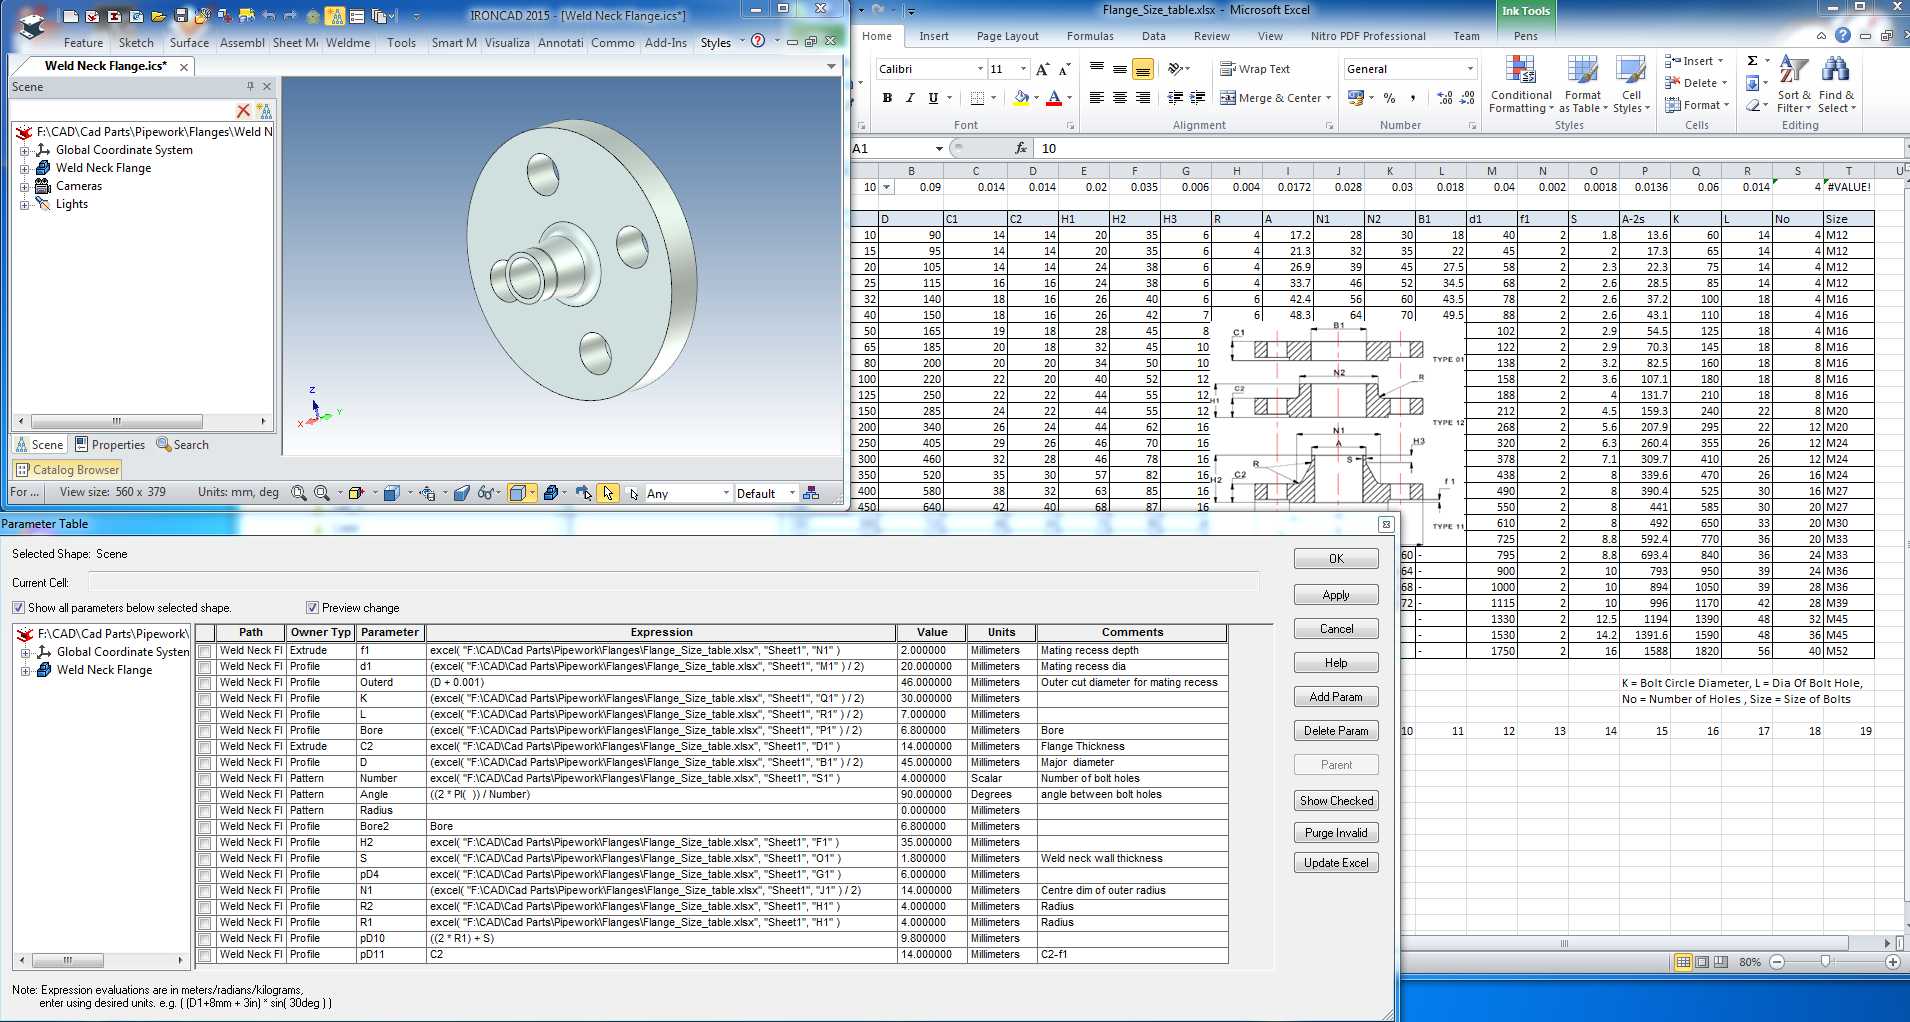This screenshot has height=1022, width=1910.
Task: Click the Add Param button
Action: tap(1336, 697)
